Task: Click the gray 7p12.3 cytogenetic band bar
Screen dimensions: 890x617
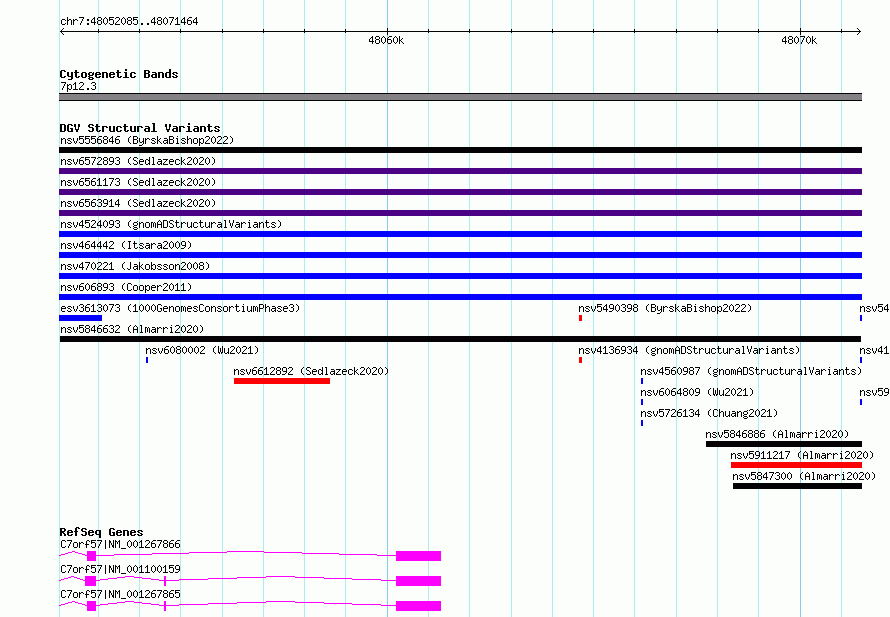Action: (x=460, y=97)
